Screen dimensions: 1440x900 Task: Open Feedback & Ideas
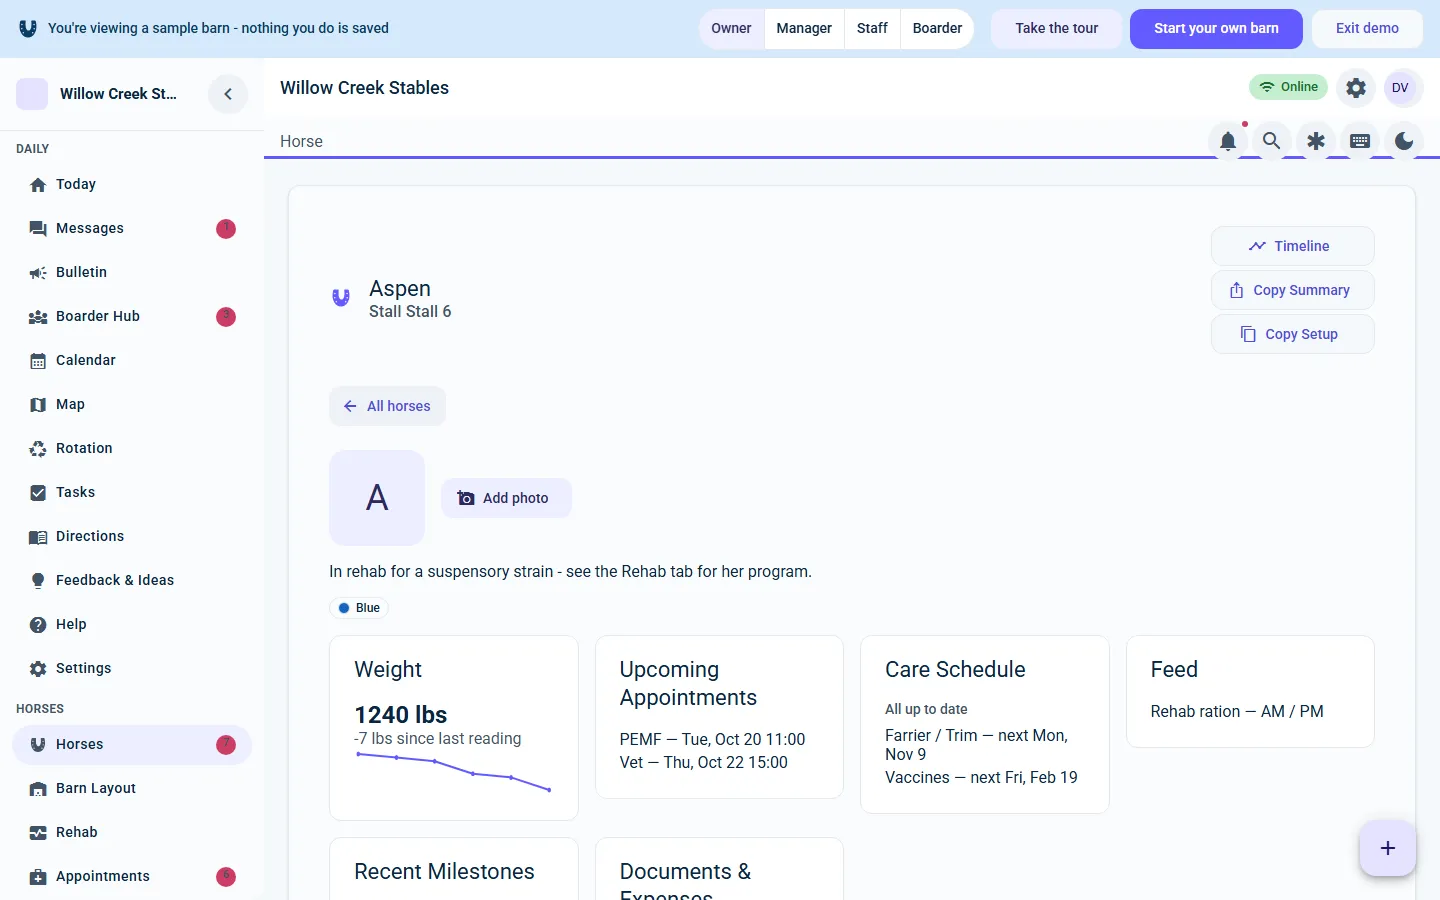132,580
